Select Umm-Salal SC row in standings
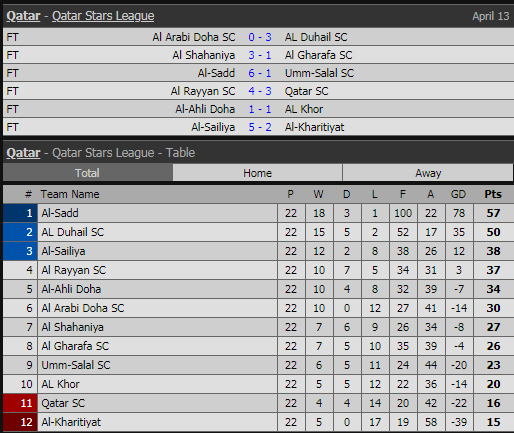The image size is (514, 433). tap(258, 365)
